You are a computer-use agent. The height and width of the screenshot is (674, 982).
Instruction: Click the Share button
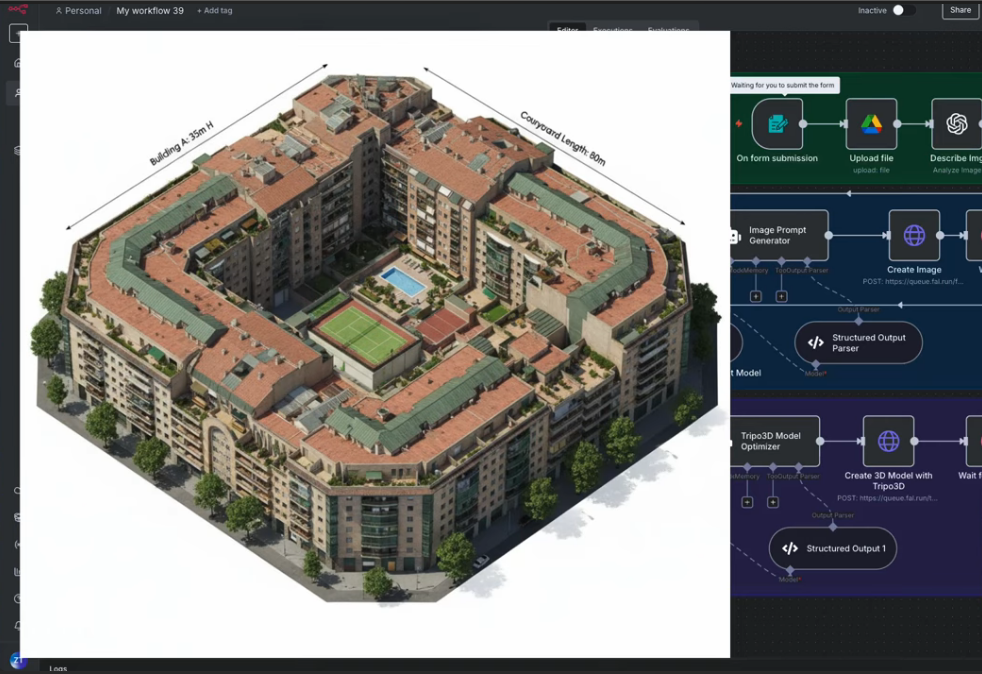960,10
